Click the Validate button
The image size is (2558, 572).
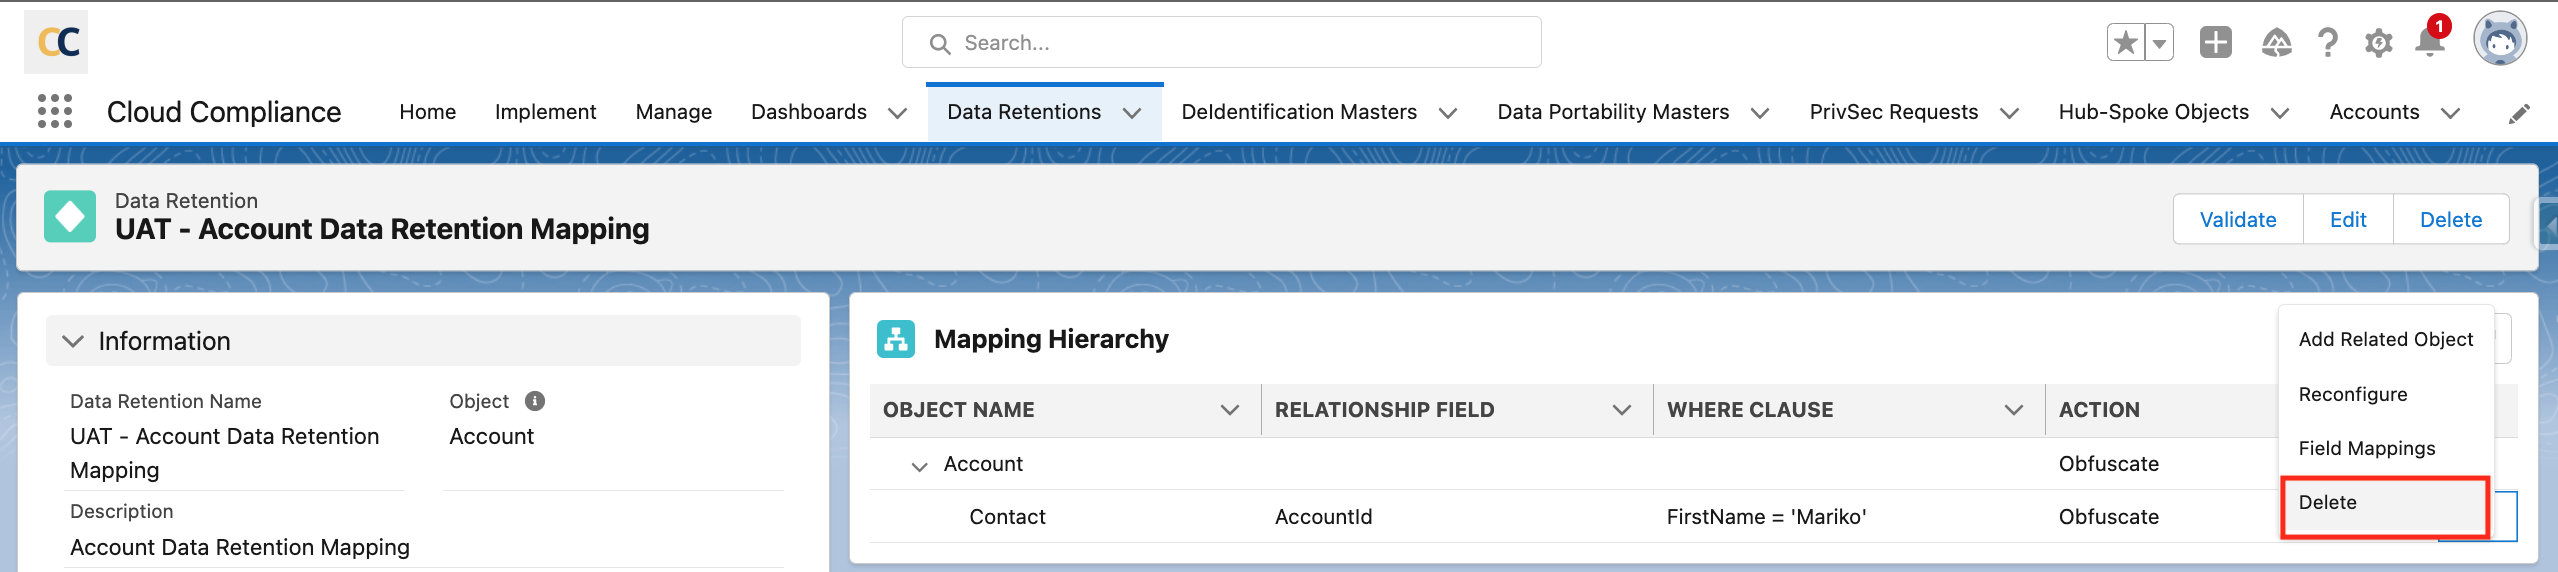click(x=2237, y=220)
